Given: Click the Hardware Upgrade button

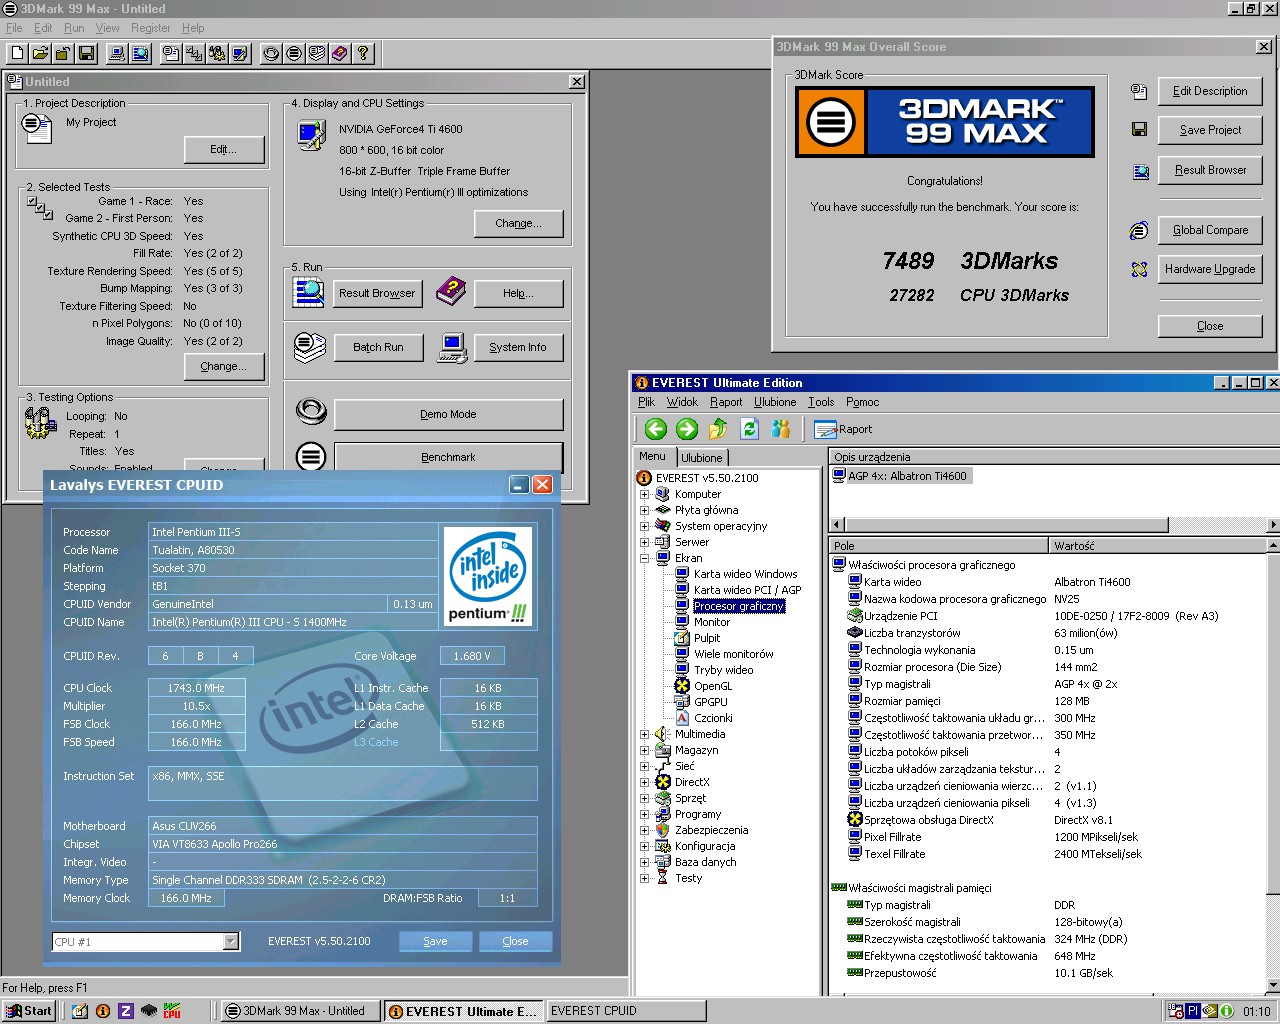Looking at the screenshot, I should click(x=1210, y=269).
